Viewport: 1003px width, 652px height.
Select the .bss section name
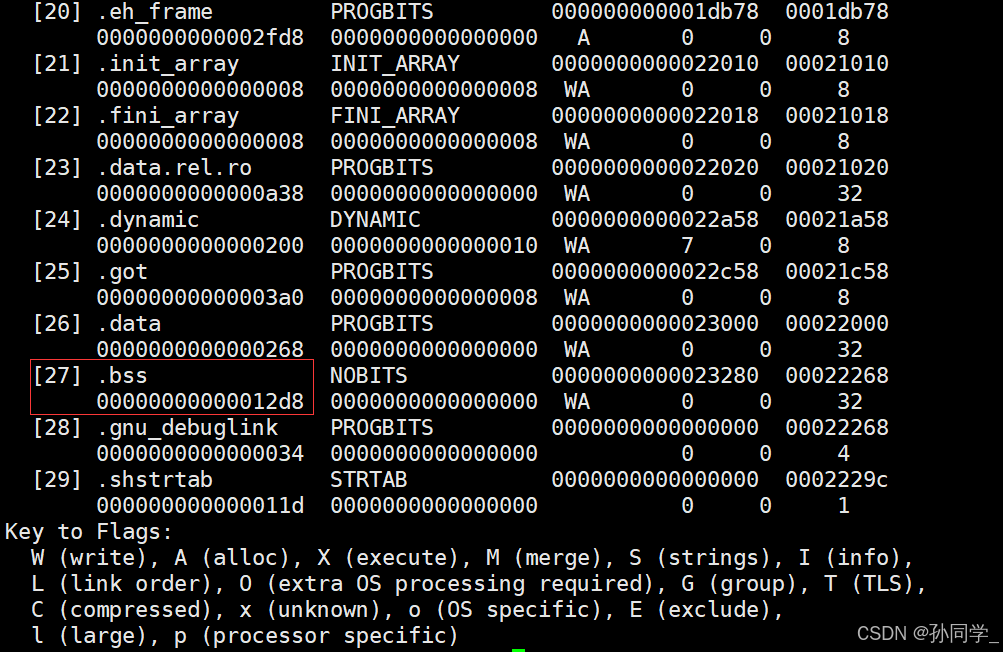[122, 376]
